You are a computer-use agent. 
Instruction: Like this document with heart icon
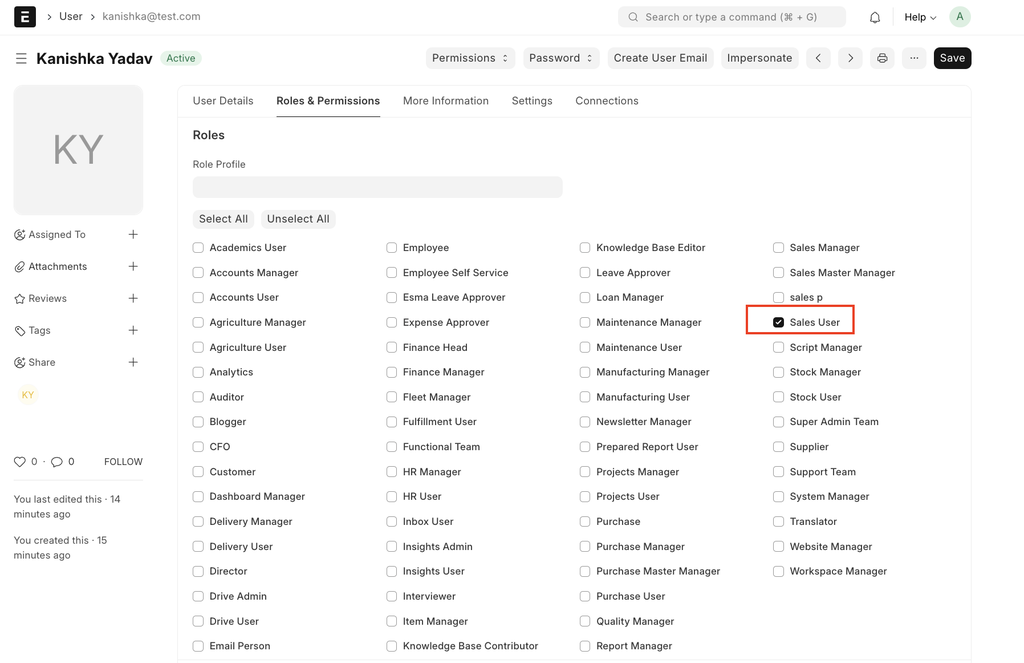pos(19,462)
